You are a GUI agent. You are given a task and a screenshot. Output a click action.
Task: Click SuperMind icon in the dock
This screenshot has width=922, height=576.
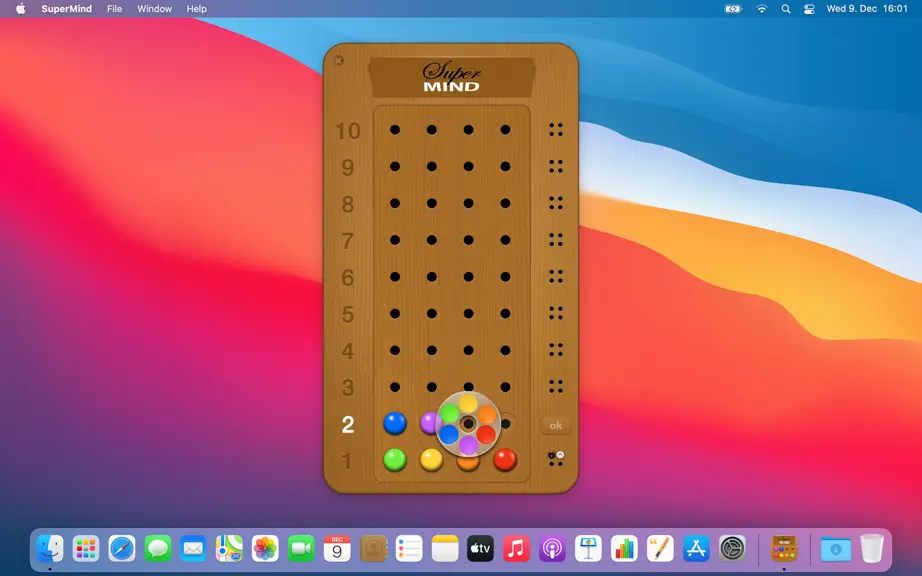click(784, 549)
